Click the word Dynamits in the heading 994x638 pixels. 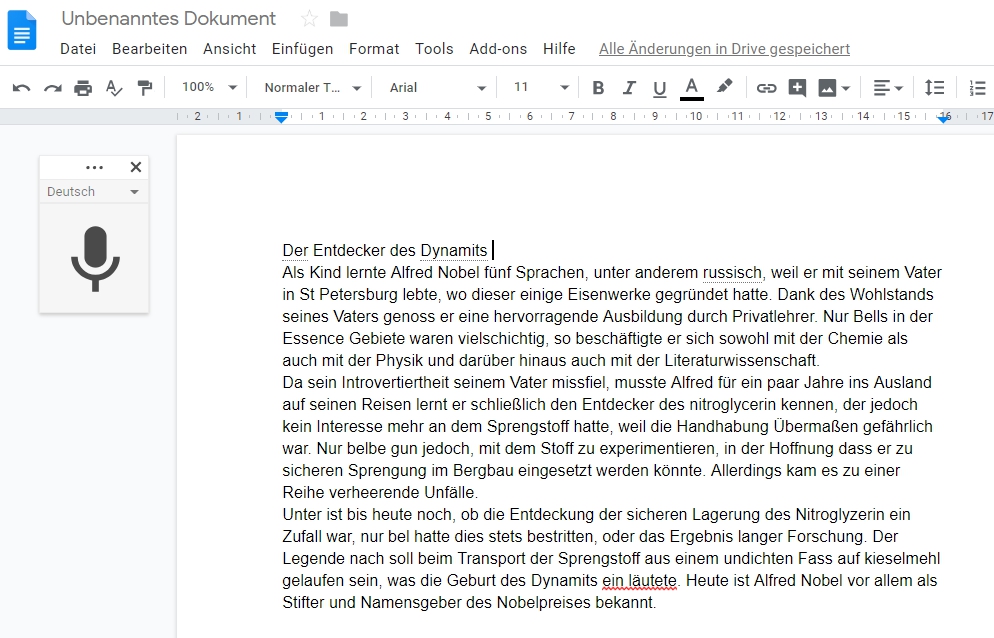pyautogui.click(x=454, y=251)
